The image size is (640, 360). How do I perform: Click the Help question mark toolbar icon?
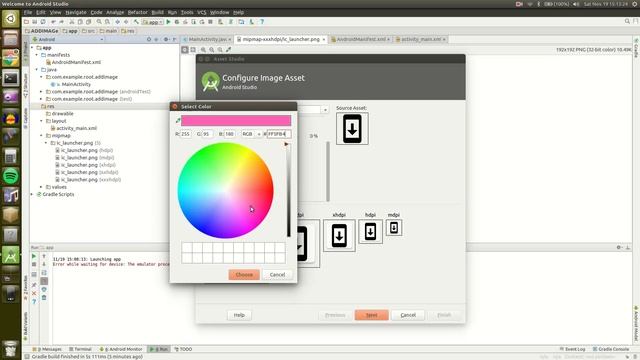click(x=262, y=22)
